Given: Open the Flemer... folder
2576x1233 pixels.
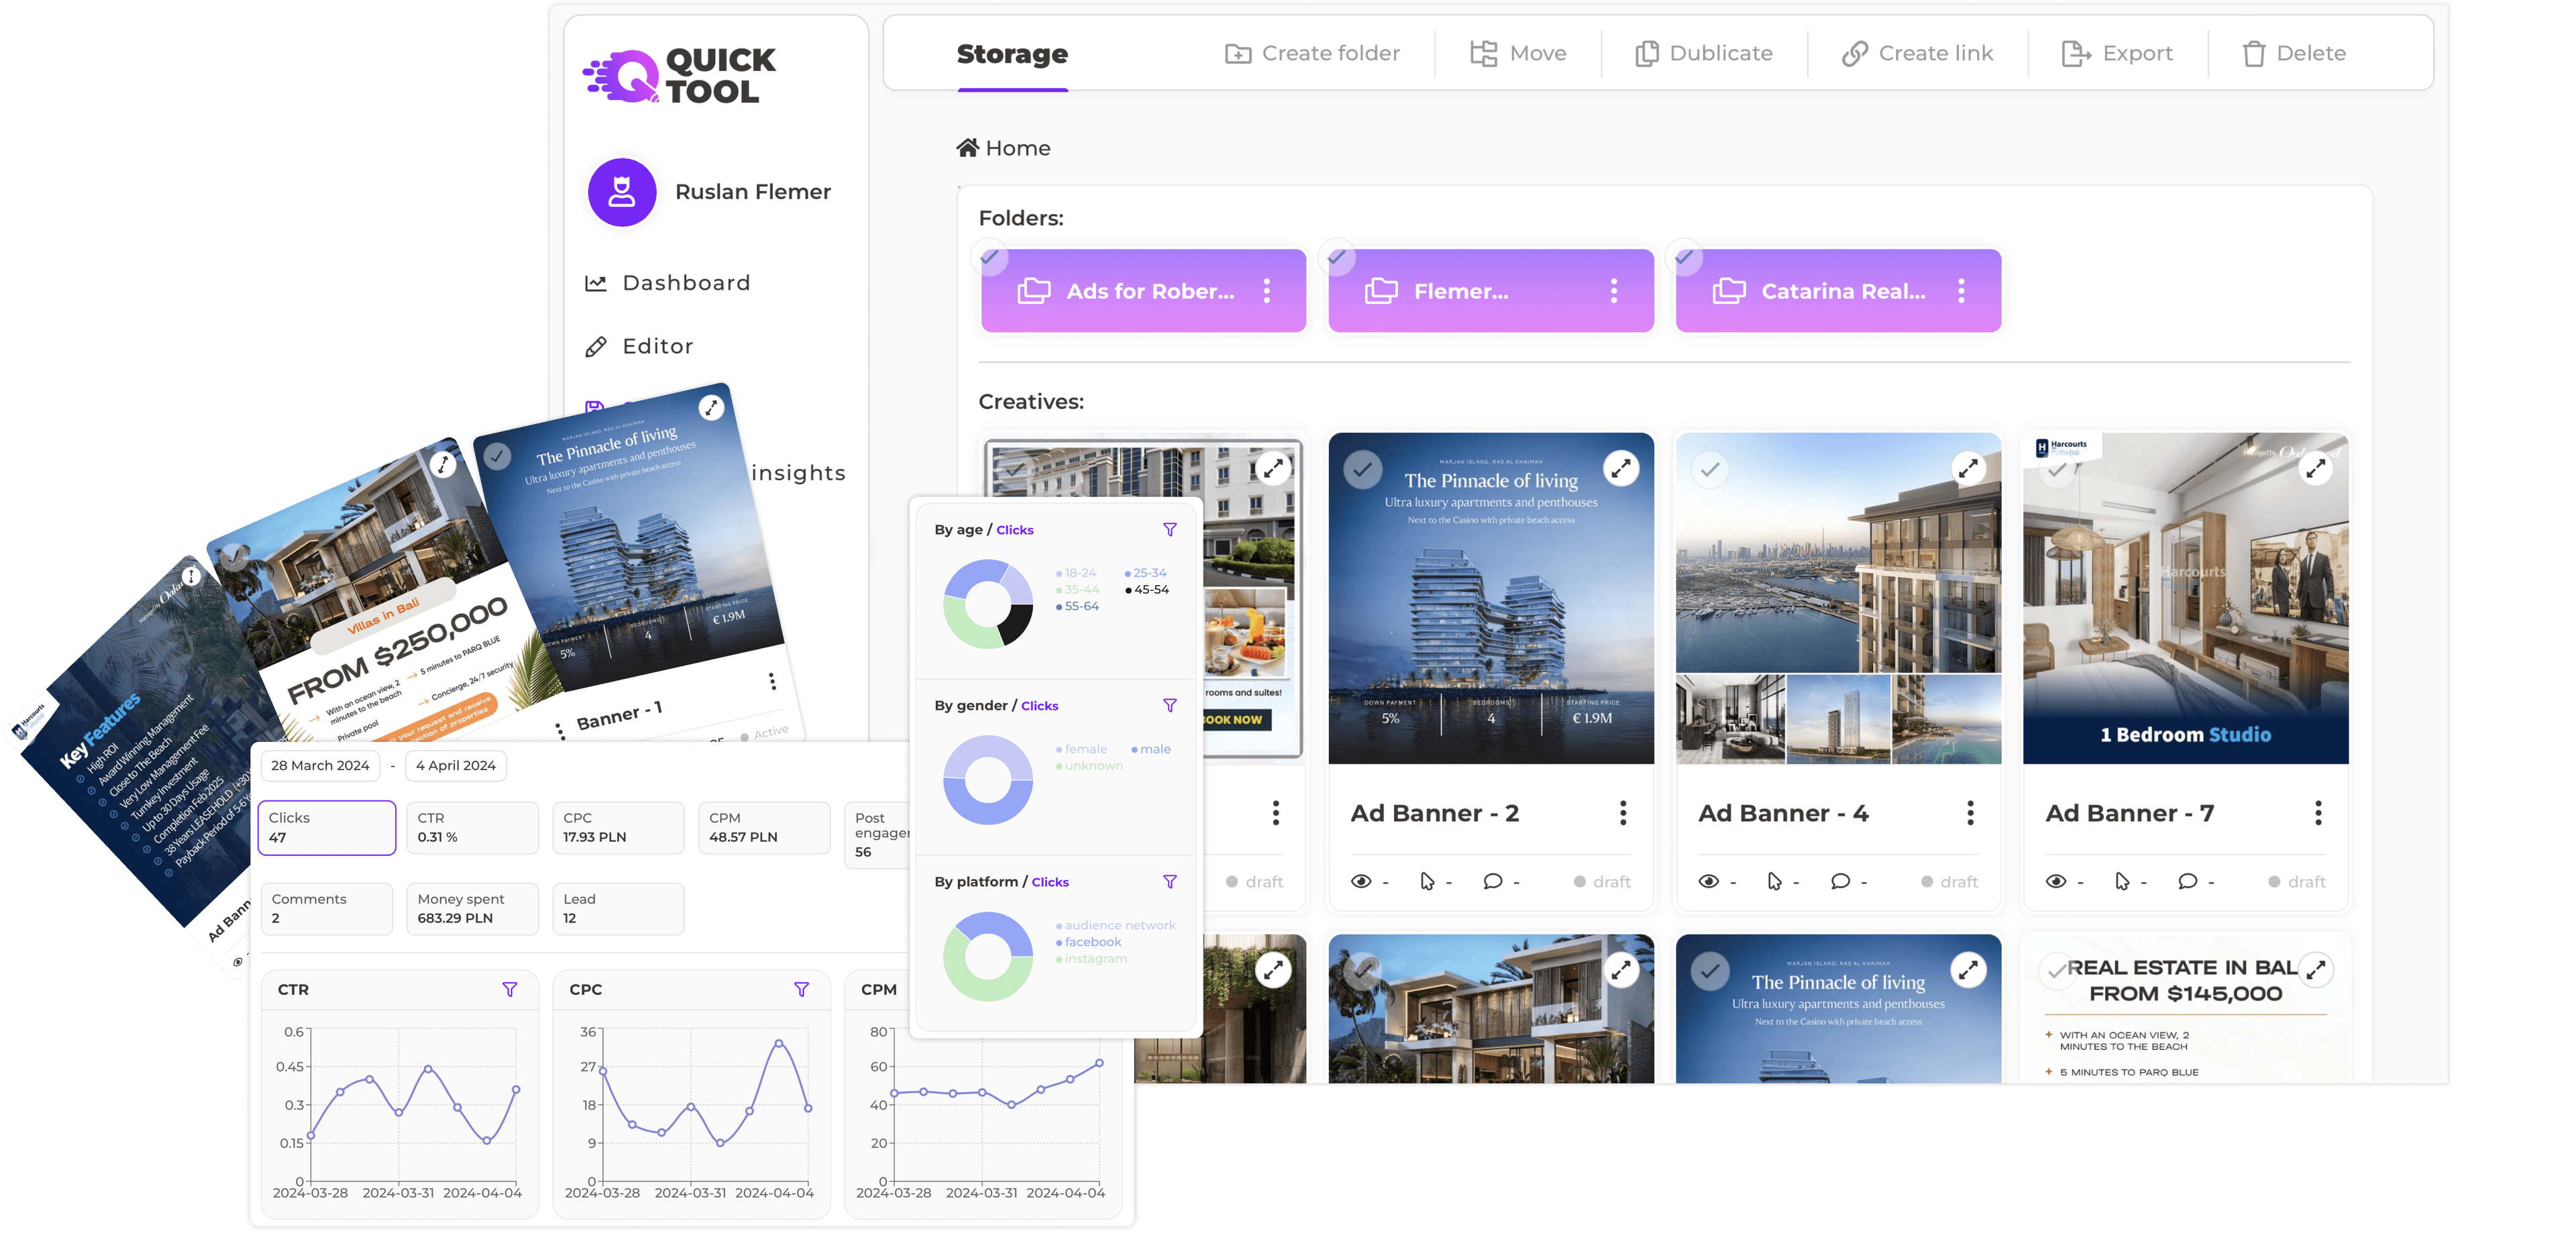Looking at the screenshot, I should (1490, 291).
